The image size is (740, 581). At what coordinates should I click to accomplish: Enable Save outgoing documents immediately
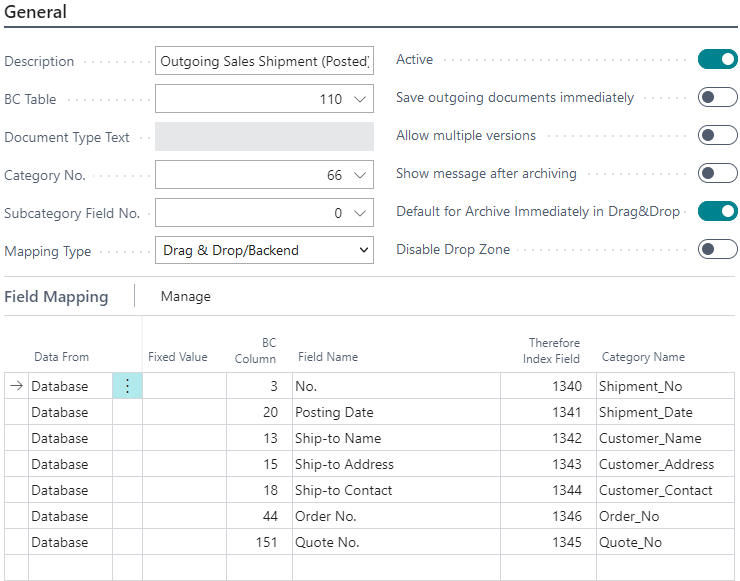coord(717,98)
